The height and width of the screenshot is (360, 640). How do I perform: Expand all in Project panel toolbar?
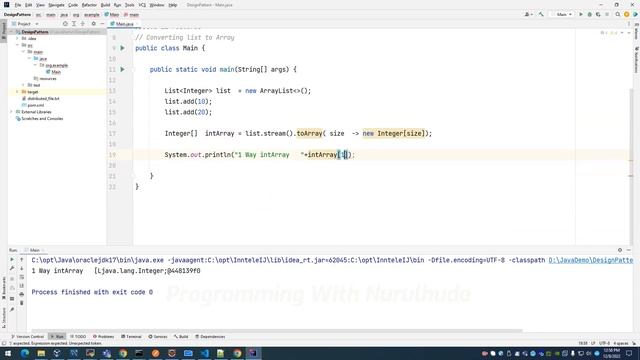[74, 24]
